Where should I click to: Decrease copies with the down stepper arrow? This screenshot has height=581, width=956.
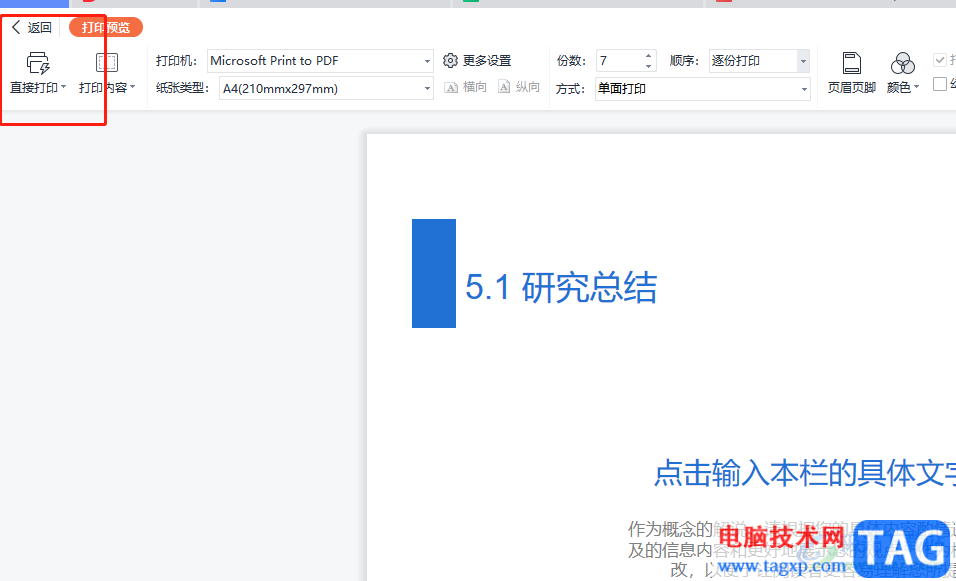click(x=648, y=66)
